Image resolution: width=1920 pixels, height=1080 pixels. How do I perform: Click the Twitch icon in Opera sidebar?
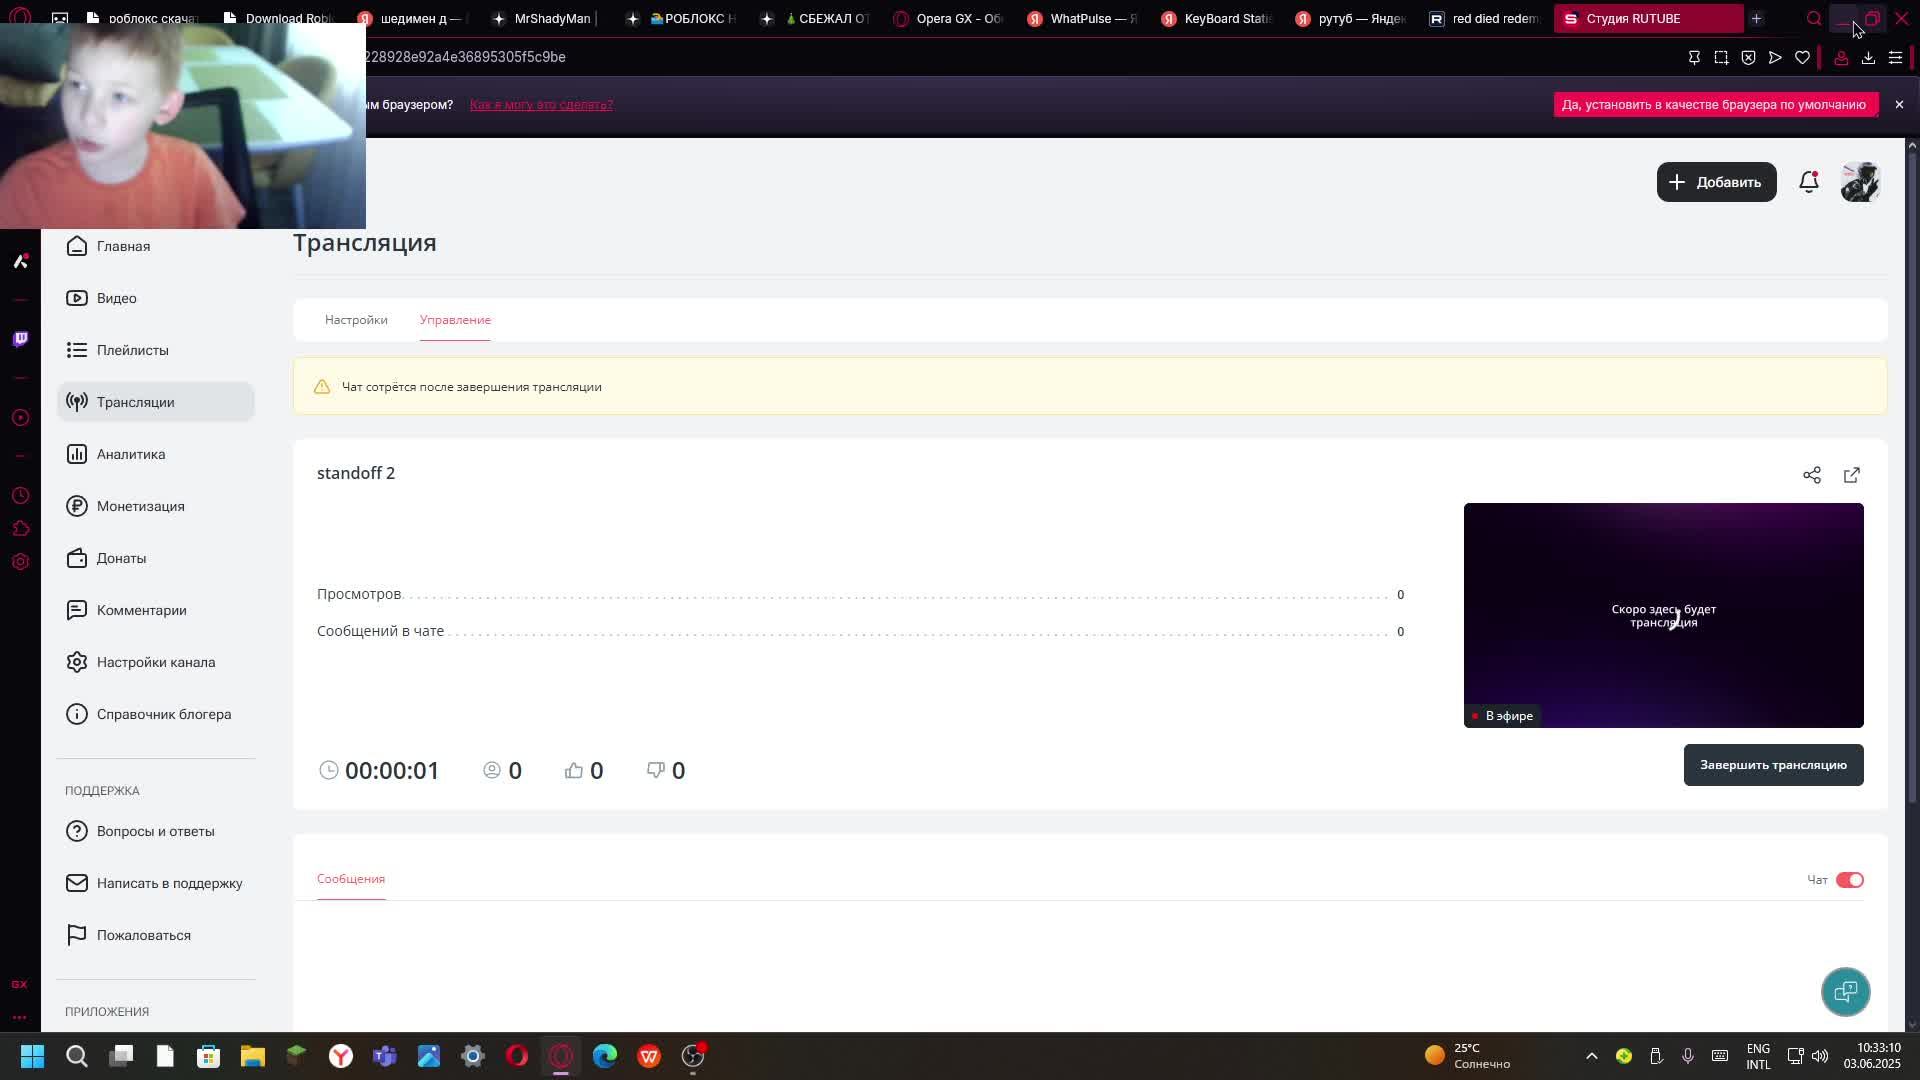point(20,339)
